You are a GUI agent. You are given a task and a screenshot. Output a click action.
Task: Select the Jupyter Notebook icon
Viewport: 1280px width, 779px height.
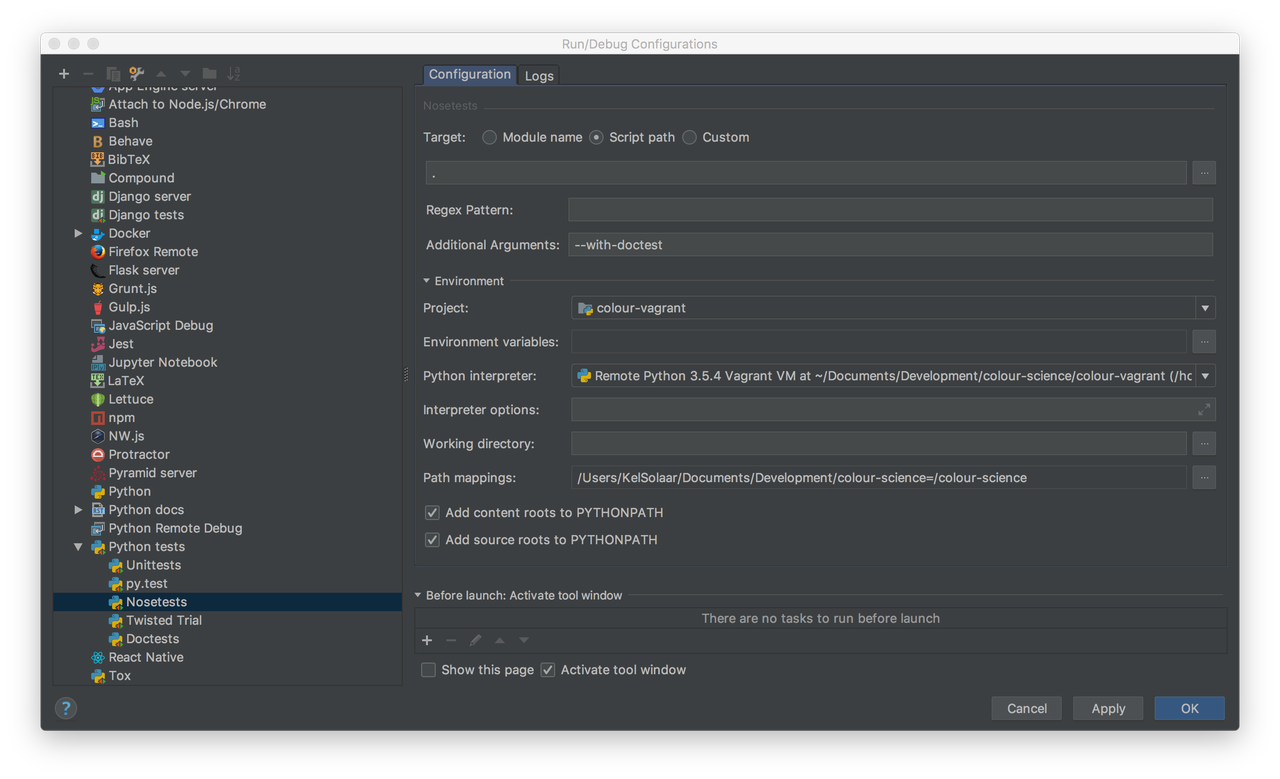[x=97, y=362]
